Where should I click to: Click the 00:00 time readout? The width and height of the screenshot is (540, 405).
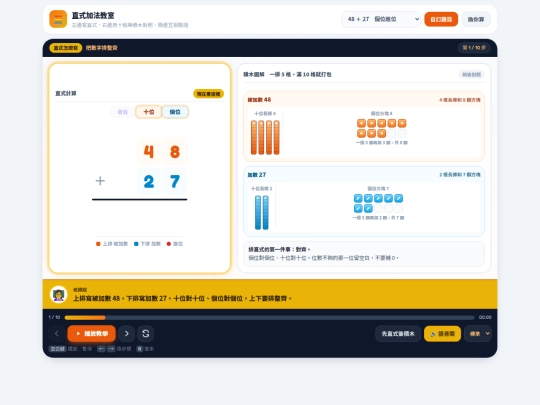(x=485, y=317)
